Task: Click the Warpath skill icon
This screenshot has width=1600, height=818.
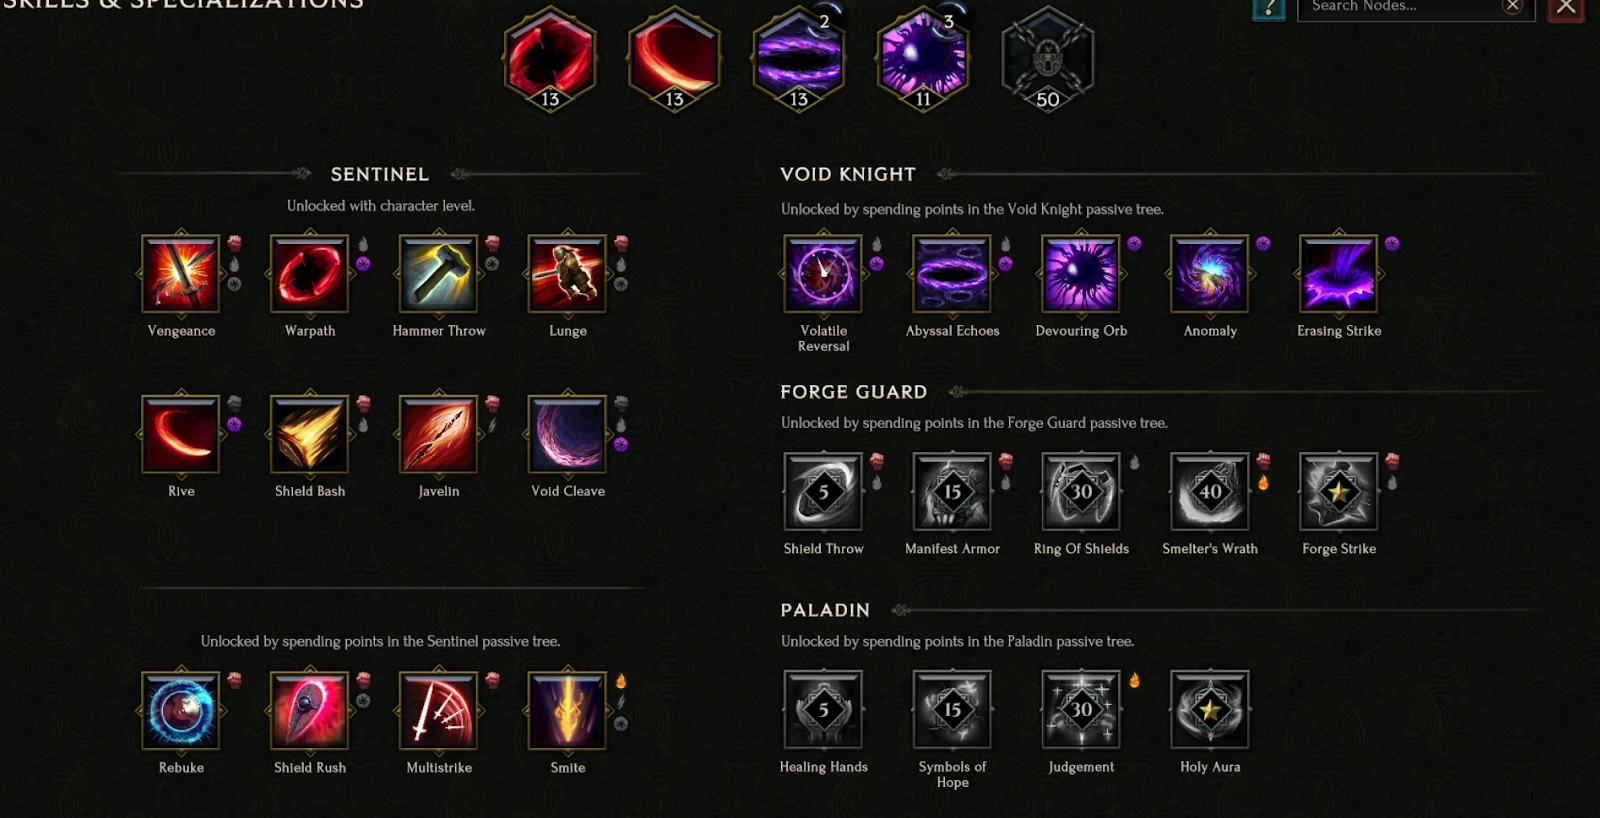Action: tap(310, 274)
